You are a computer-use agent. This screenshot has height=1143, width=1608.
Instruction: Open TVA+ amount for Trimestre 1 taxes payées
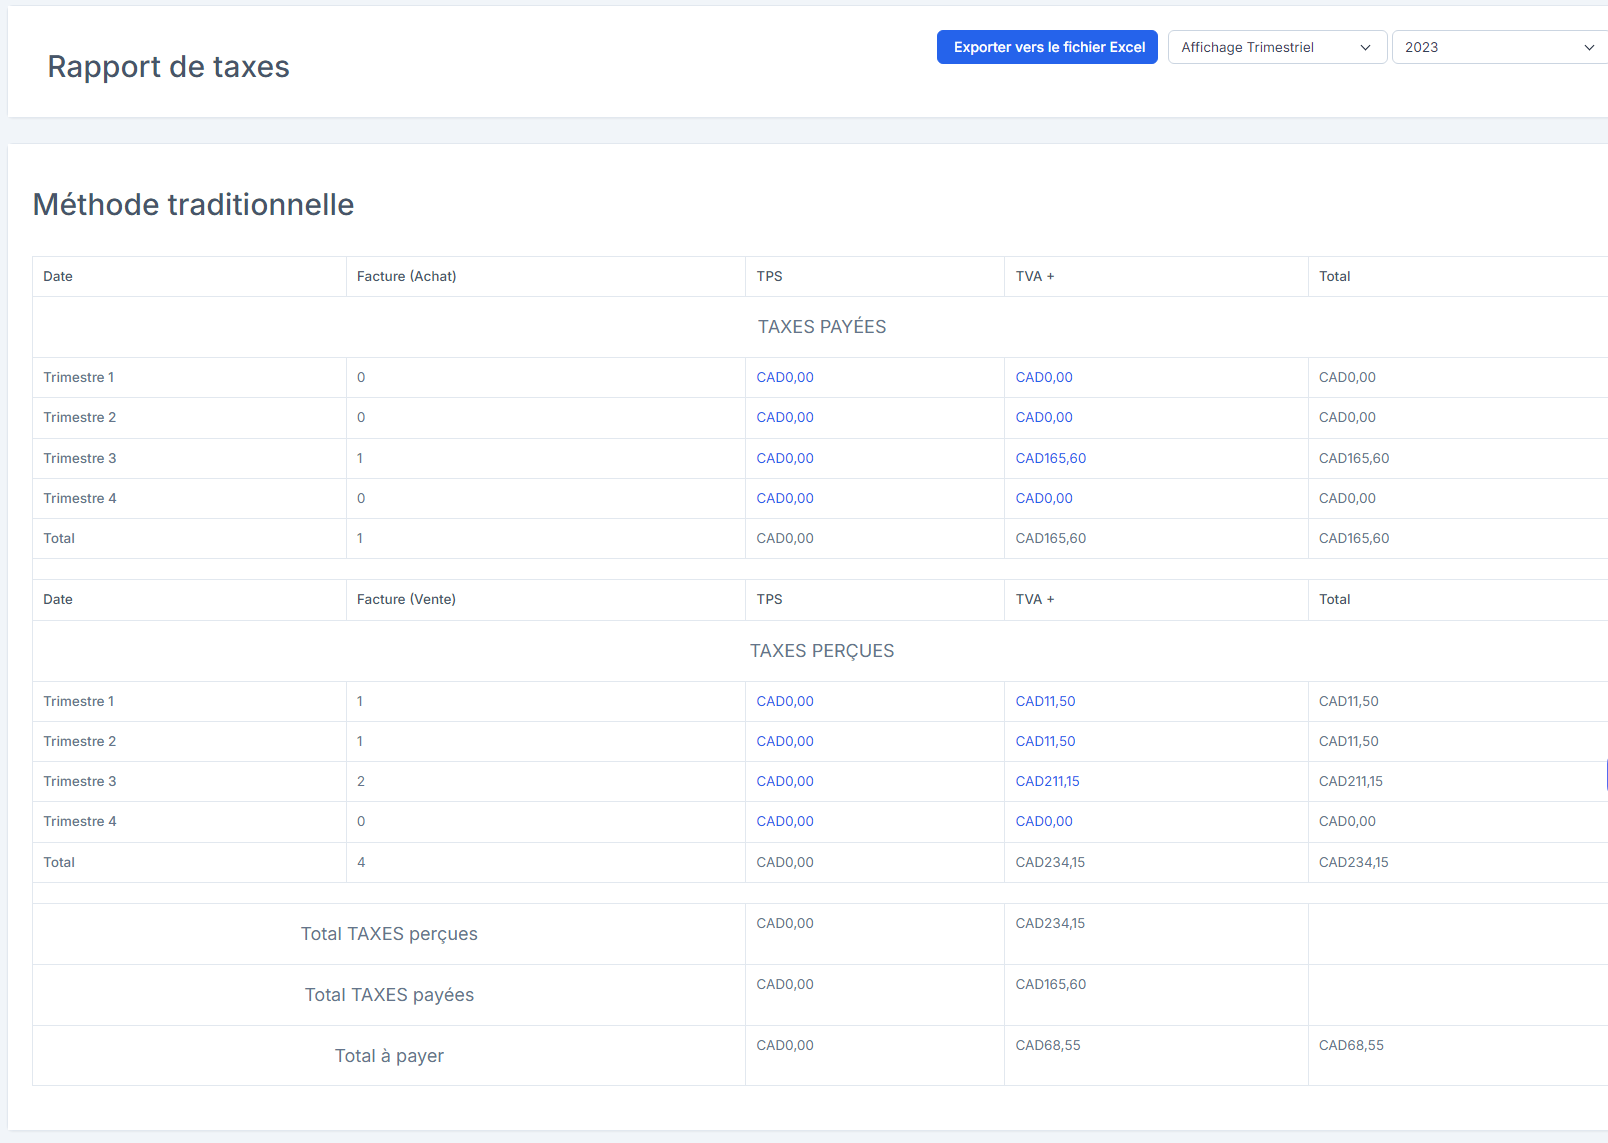(x=1044, y=377)
